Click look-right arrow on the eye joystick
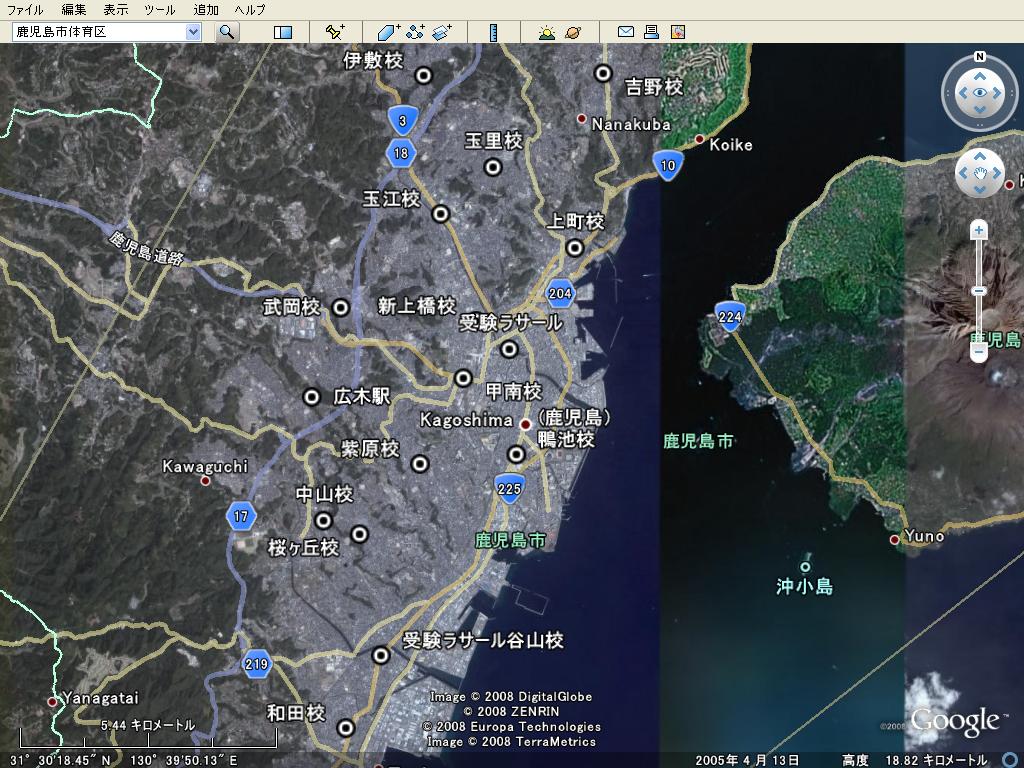This screenshot has width=1024, height=768. 997,93
